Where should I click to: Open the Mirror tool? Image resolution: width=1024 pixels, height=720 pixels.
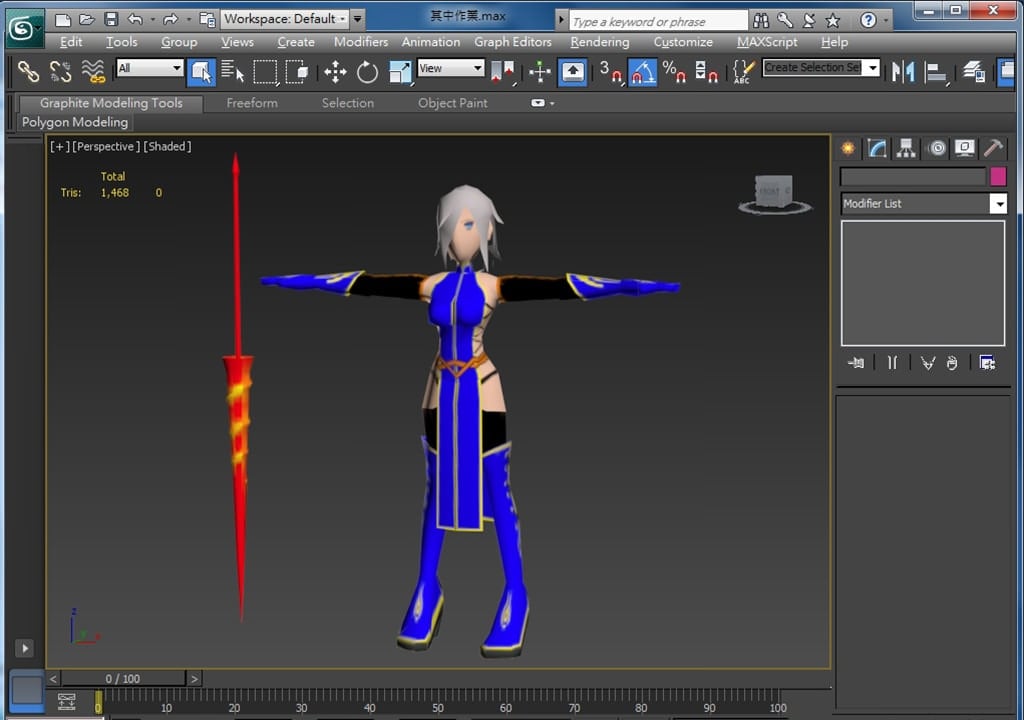(x=903, y=71)
